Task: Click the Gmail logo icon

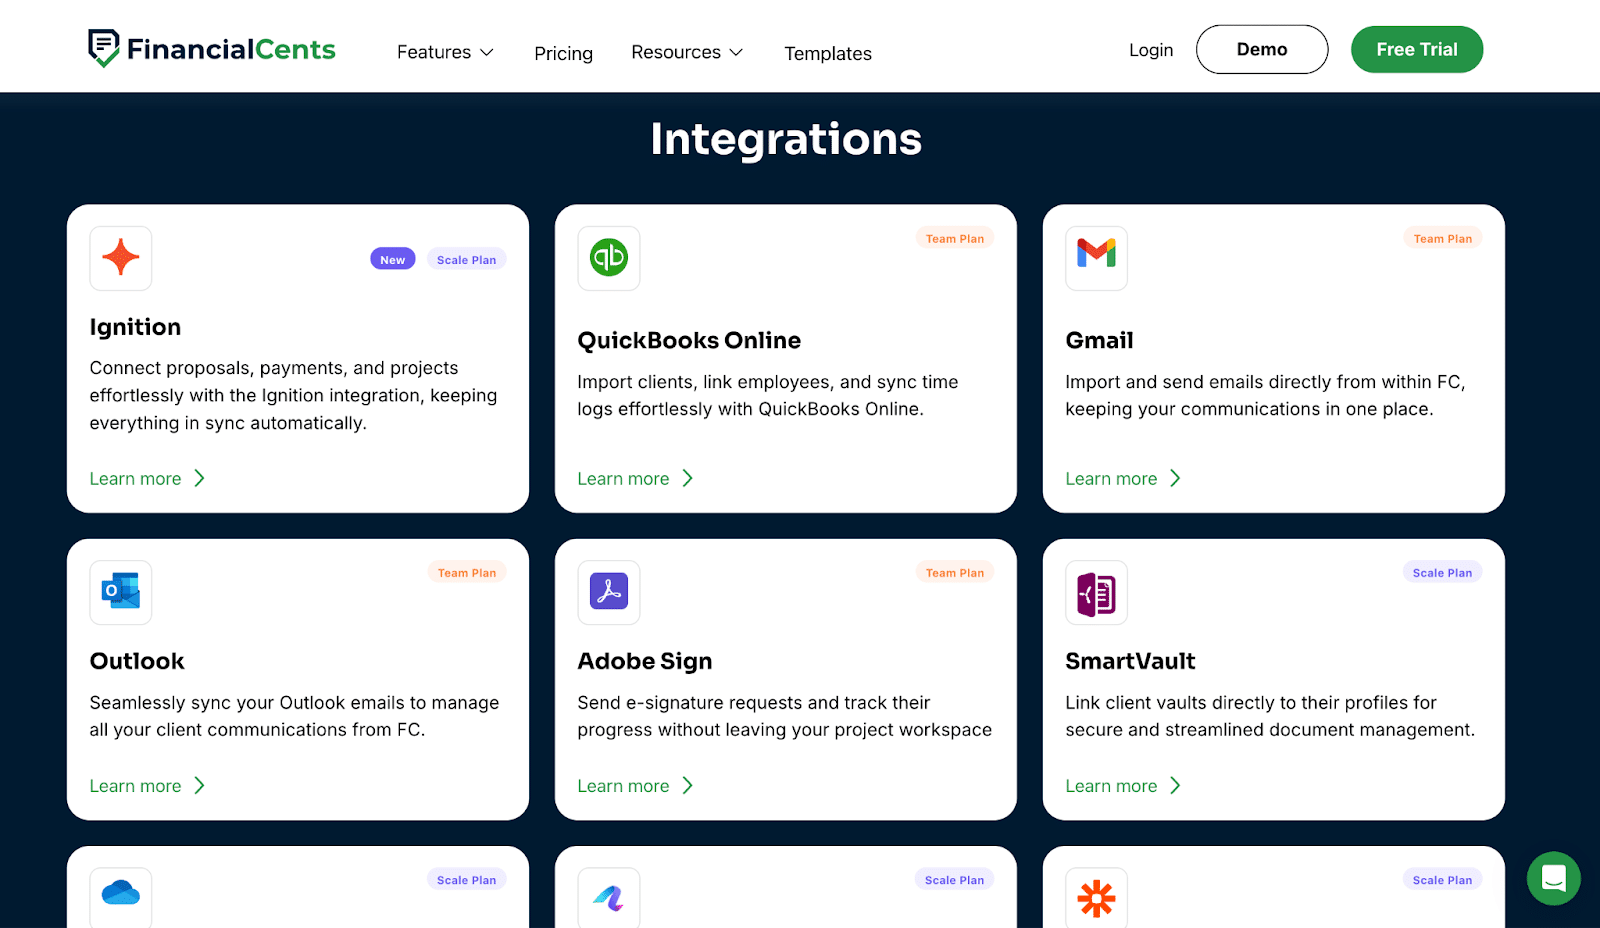Action: coord(1096,258)
